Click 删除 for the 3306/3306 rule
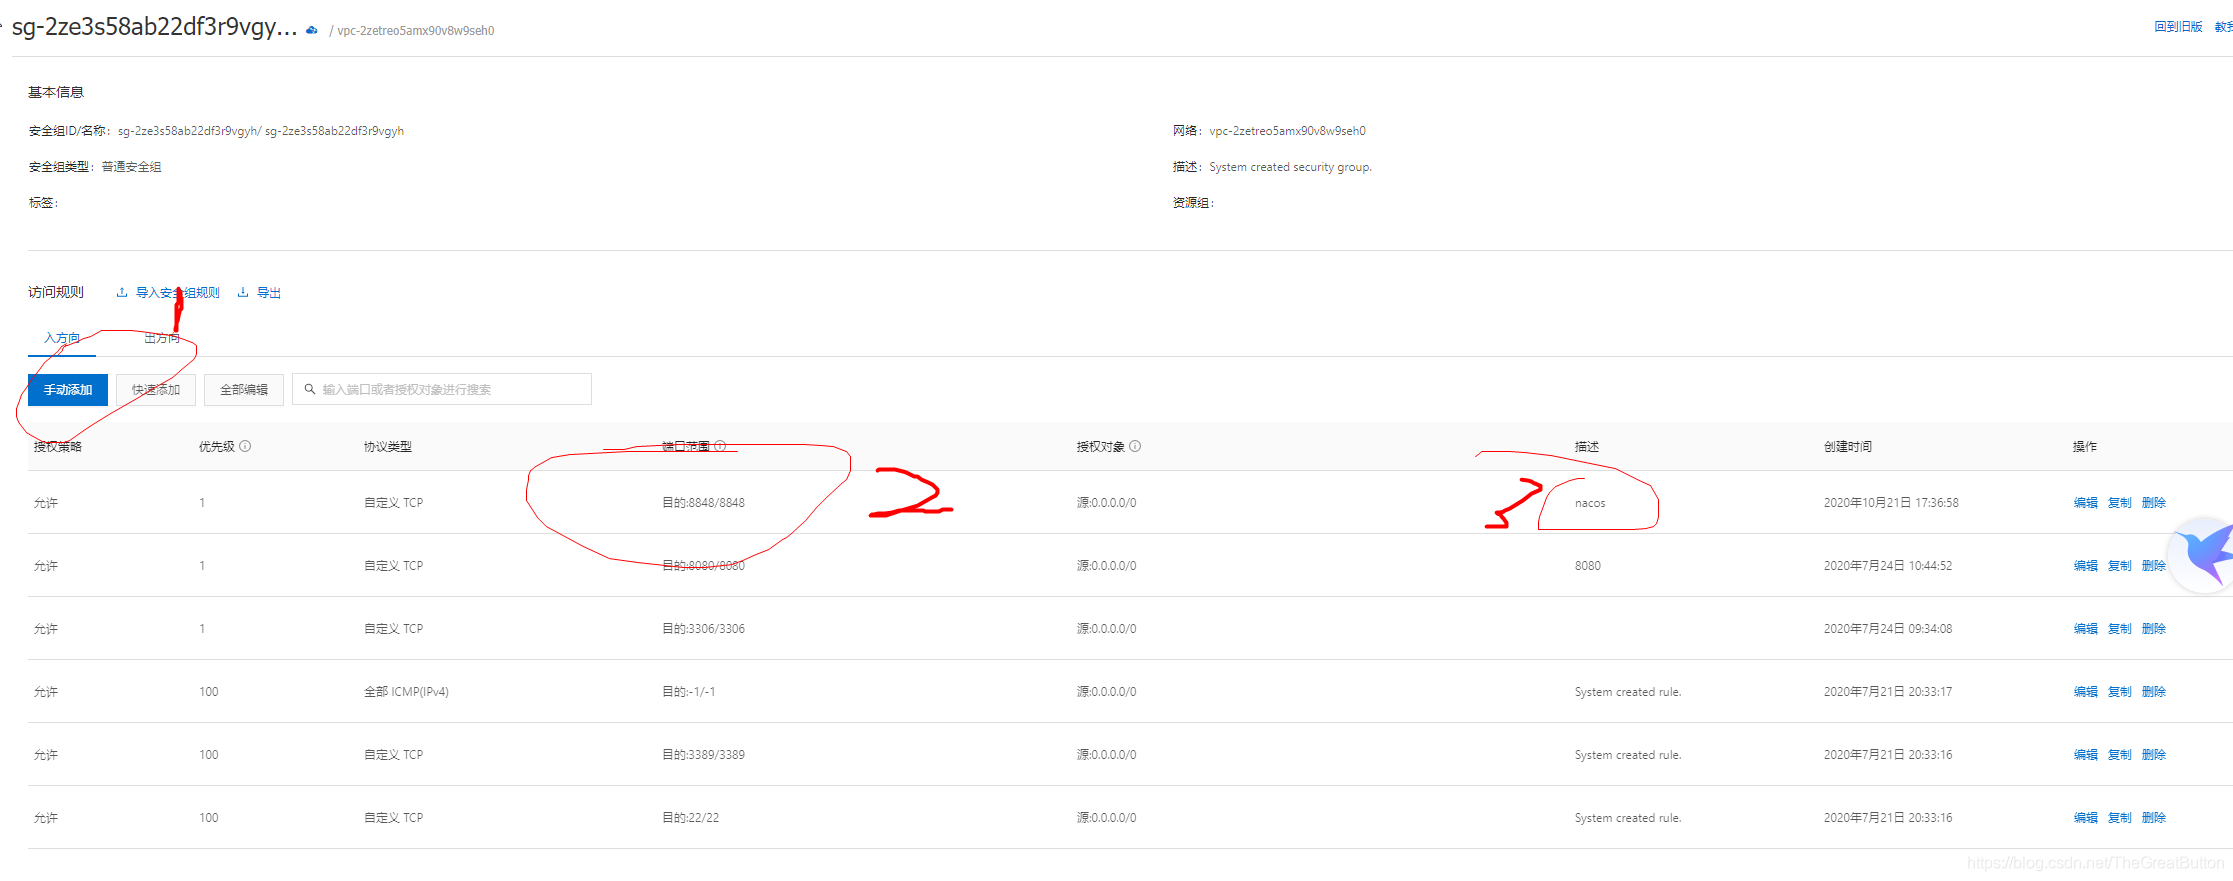This screenshot has width=2233, height=881. 2154,629
